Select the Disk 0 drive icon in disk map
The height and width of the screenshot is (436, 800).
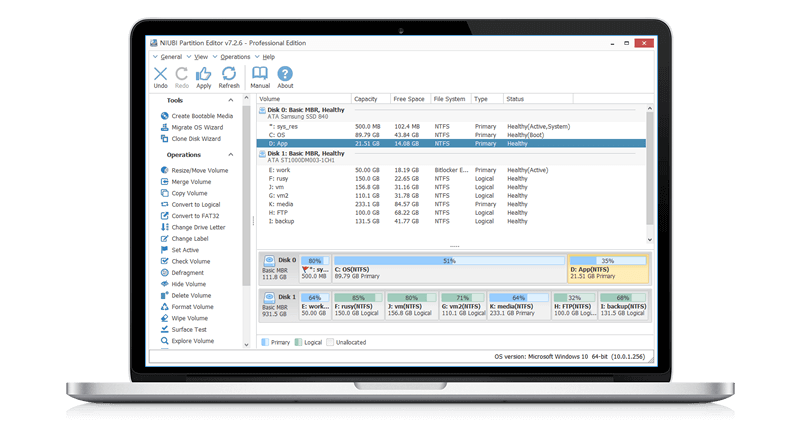(269, 261)
